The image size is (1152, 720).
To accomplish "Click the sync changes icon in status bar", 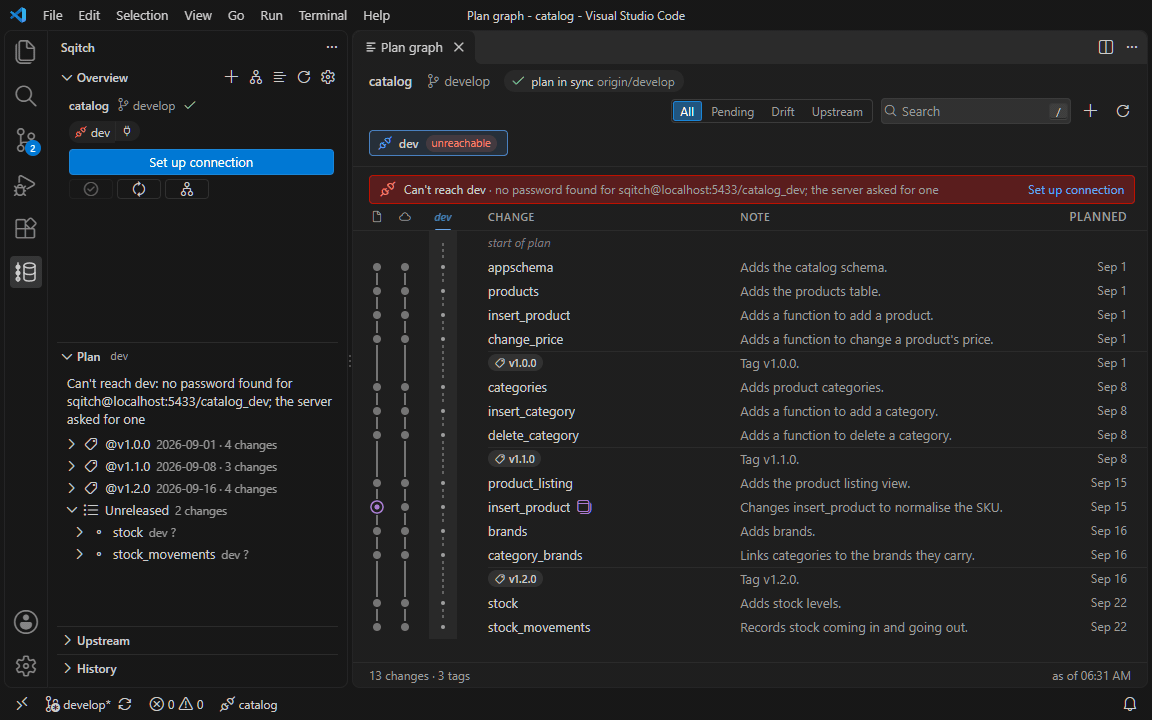I will click(125, 705).
